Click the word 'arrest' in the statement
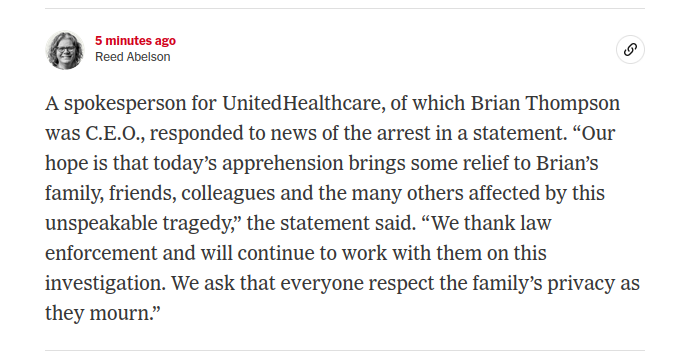The height and width of the screenshot is (363, 678). [403, 133]
